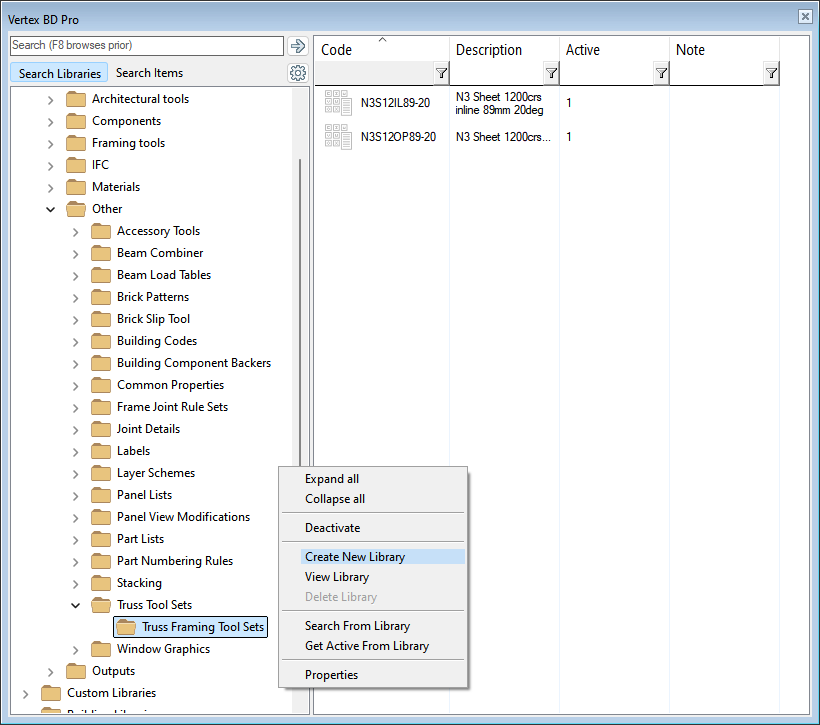Screen dimensions: 820x725
Task: Collapse the Truss Tool Sets folder
Action: click(x=76, y=605)
